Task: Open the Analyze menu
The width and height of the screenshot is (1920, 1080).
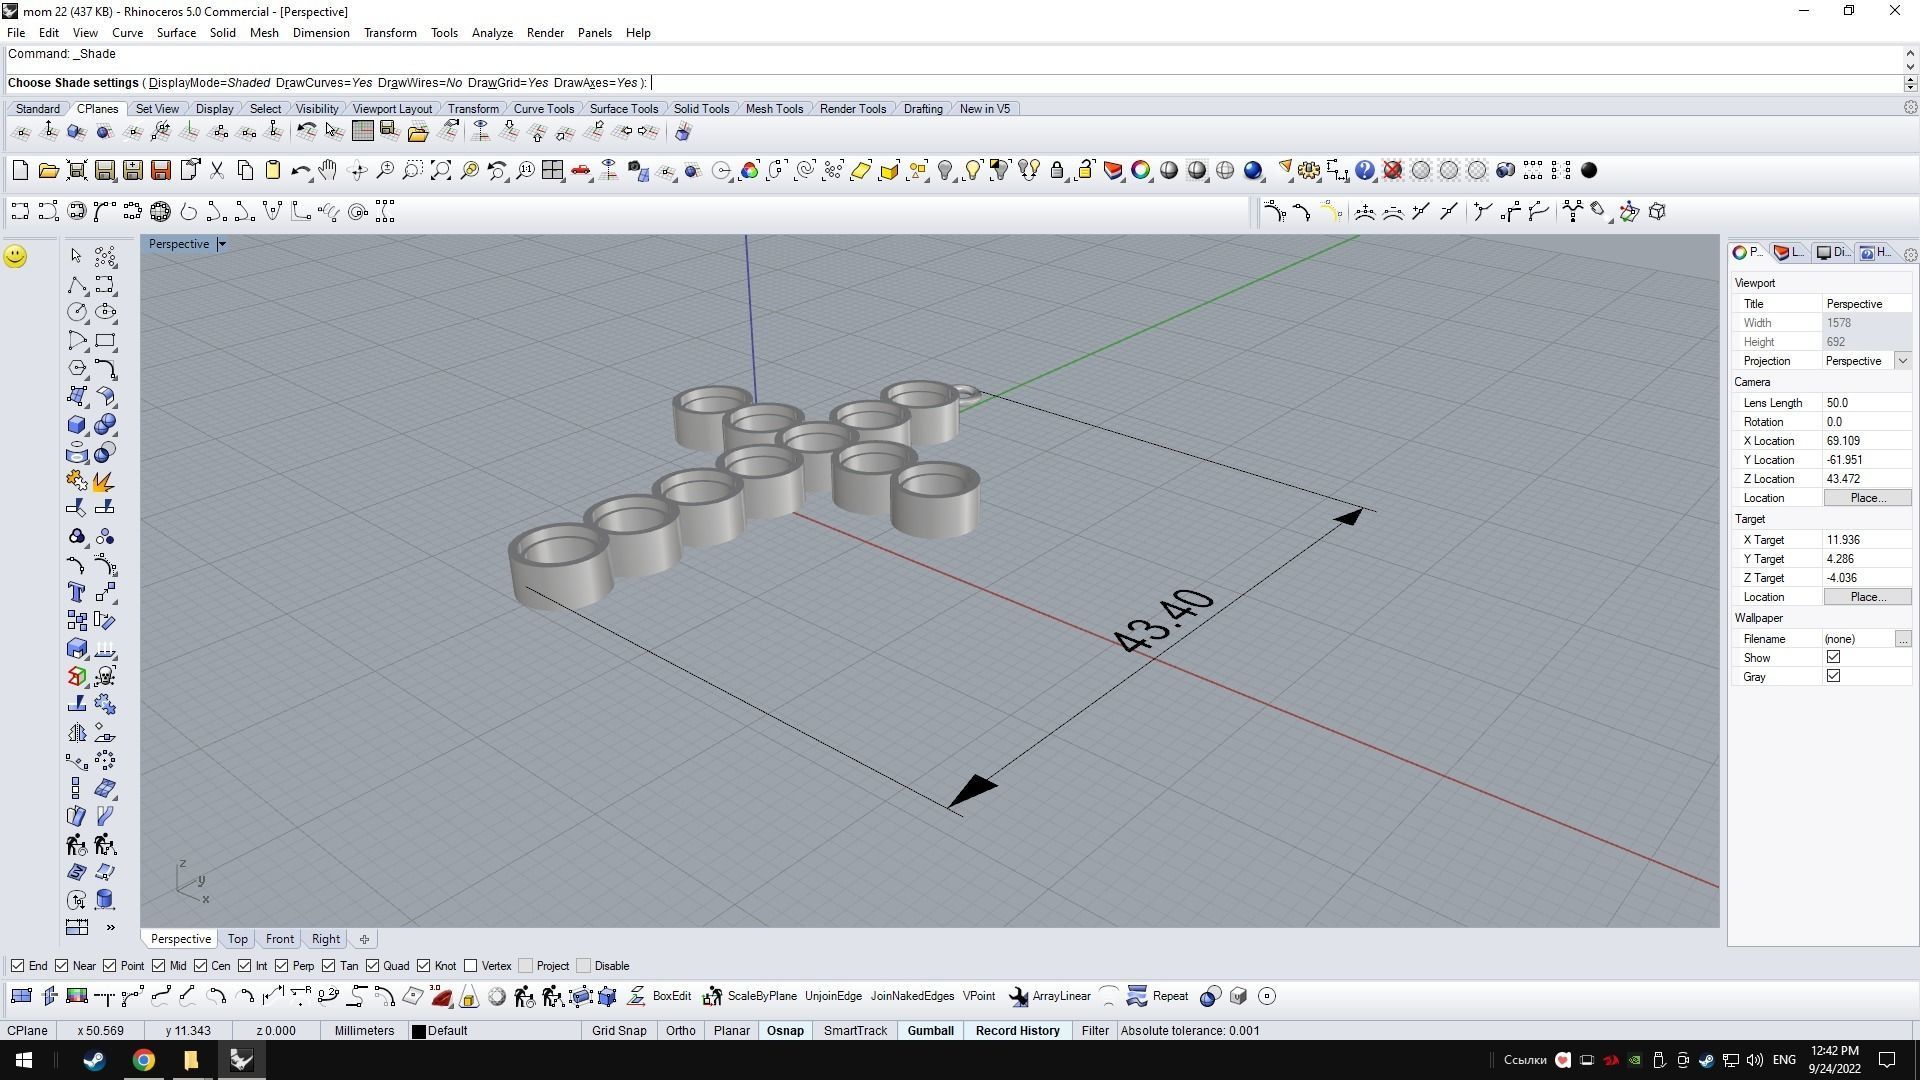Action: pyautogui.click(x=492, y=33)
